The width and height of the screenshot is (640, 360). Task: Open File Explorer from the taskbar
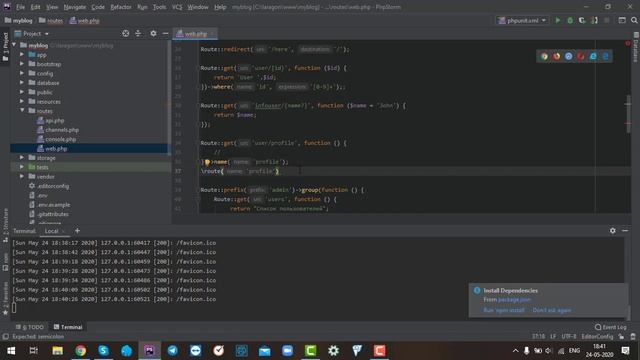click(58, 351)
